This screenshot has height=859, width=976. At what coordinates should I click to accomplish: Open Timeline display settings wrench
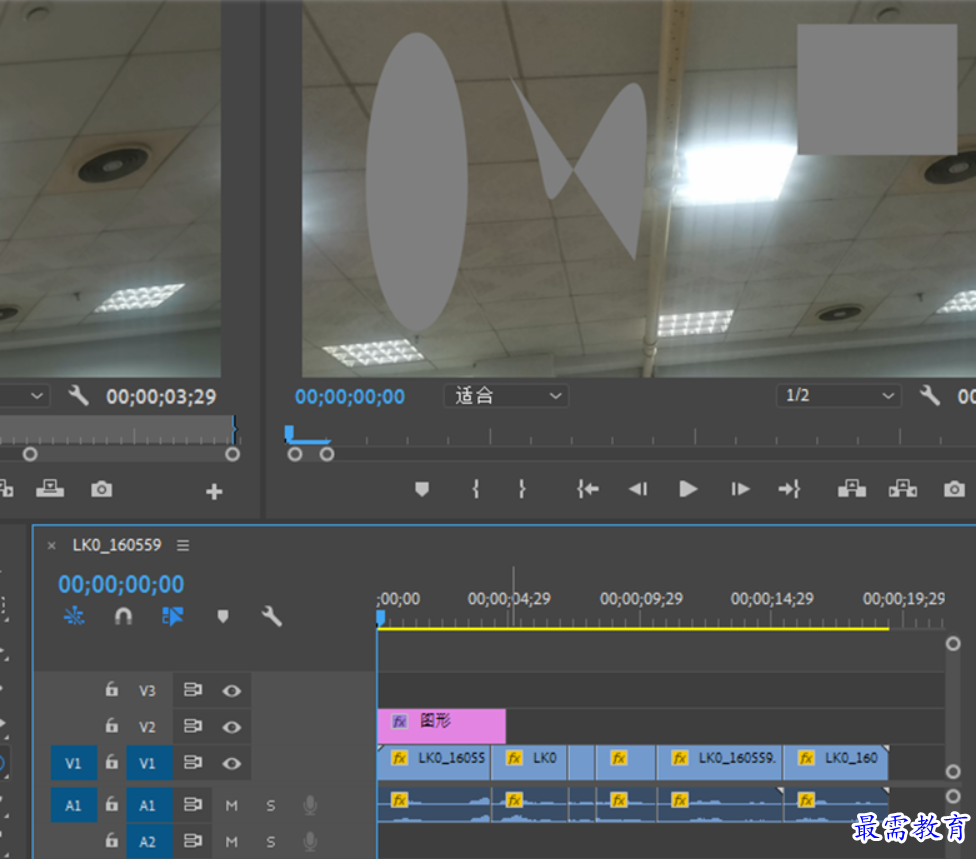(x=271, y=616)
